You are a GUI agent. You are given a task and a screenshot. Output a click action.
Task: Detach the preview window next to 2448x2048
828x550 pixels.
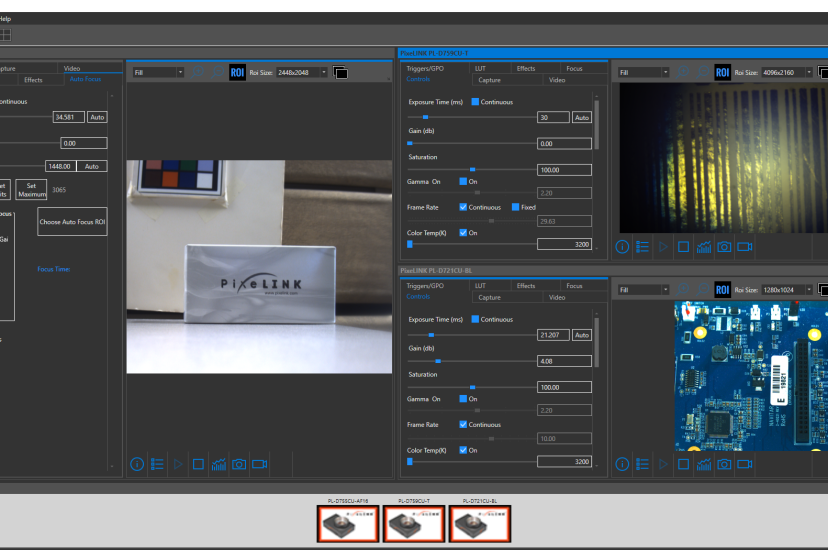tap(341, 72)
